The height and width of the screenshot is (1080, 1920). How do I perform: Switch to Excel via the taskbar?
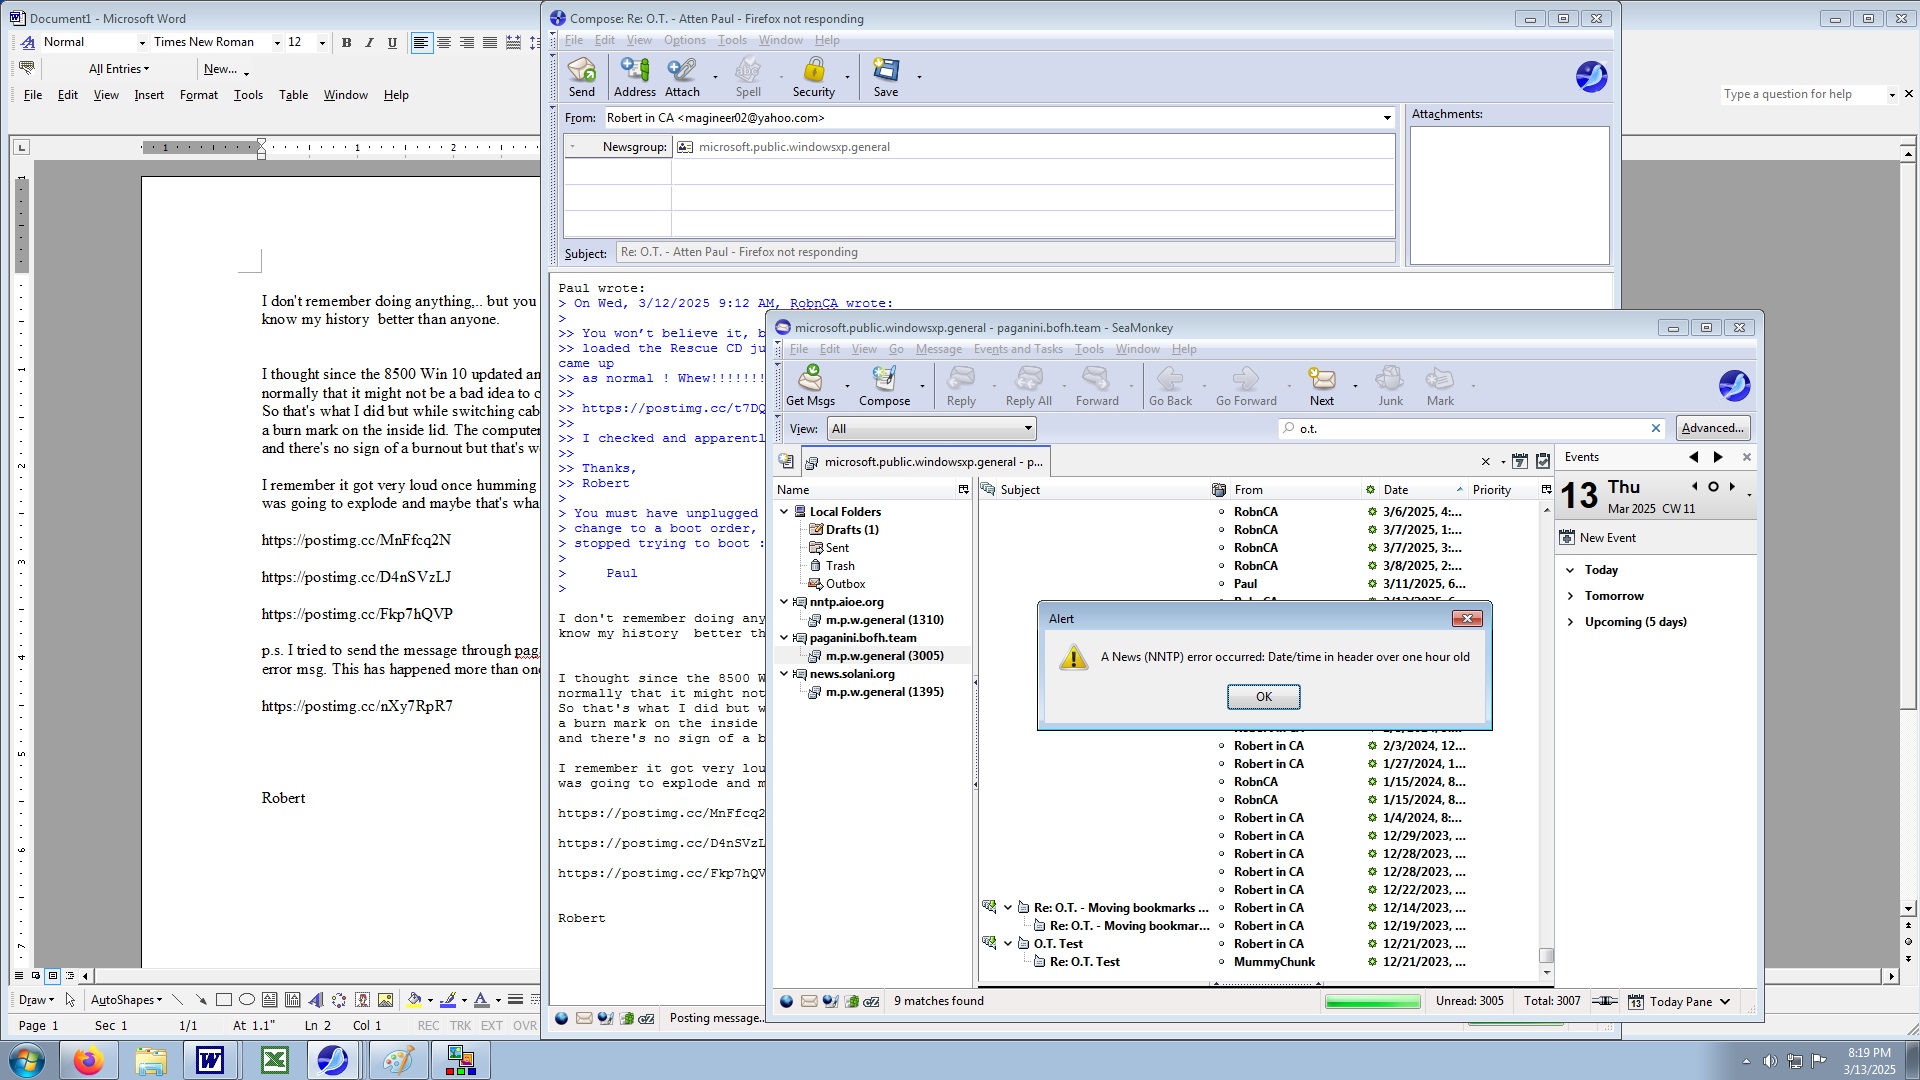(274, 1060)
